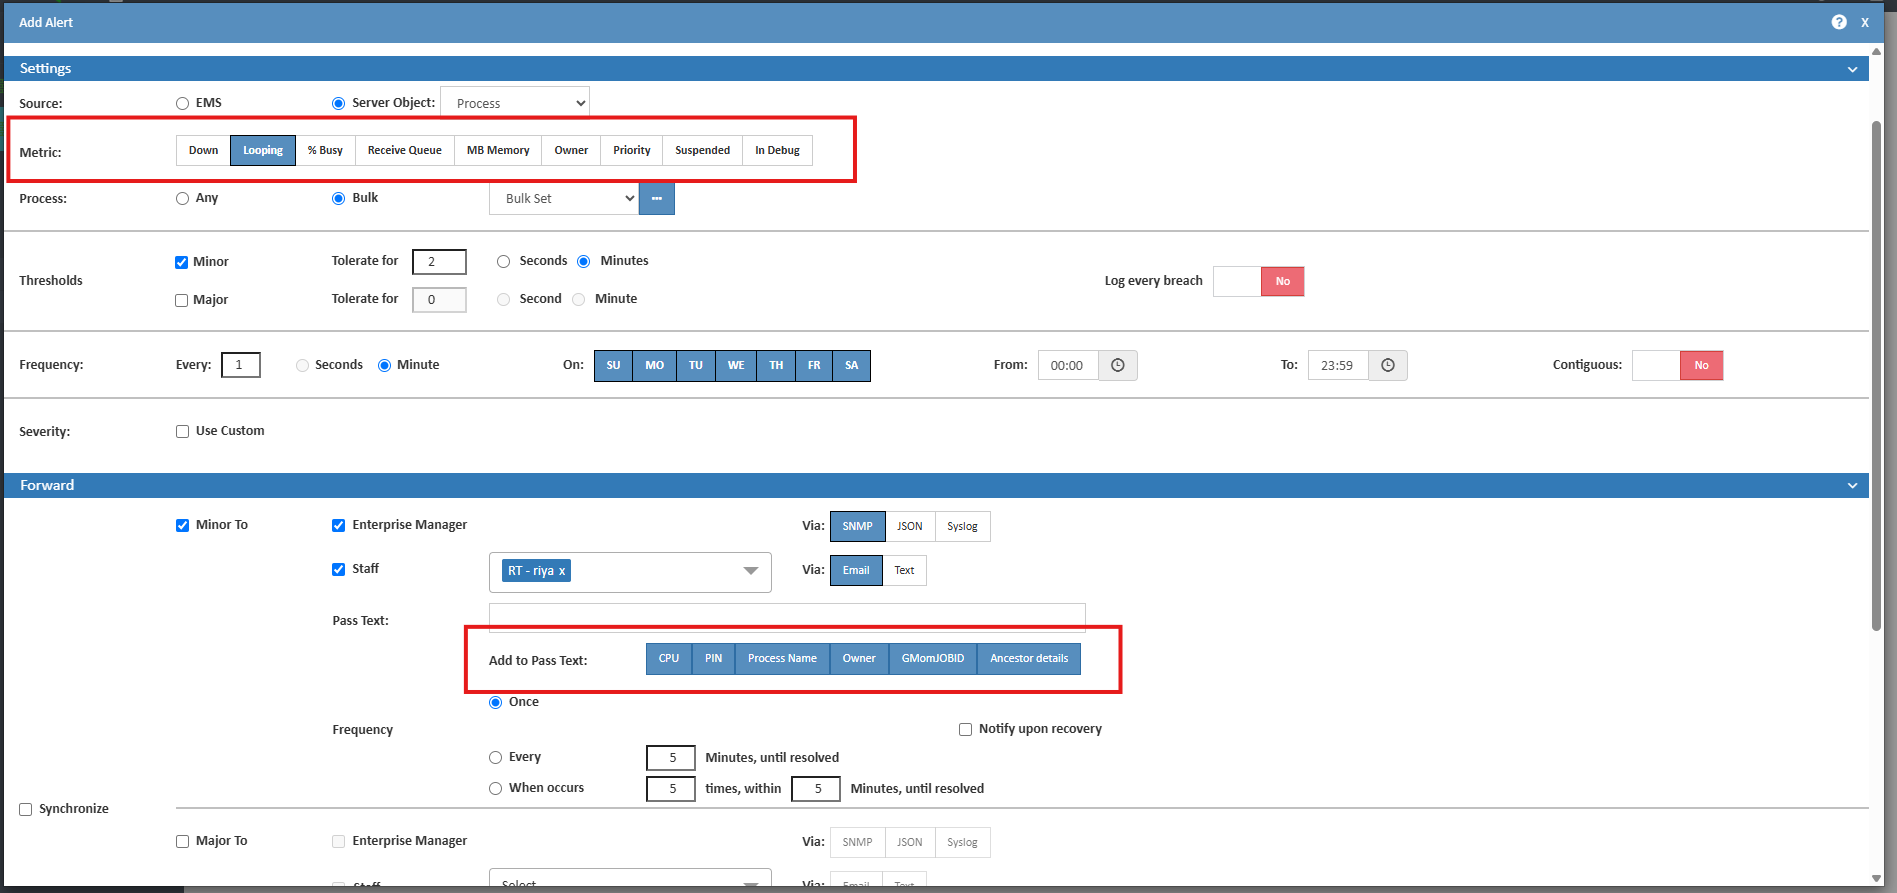
Task: Expand the Bulk Set dropdown
Action: point(564,198)
